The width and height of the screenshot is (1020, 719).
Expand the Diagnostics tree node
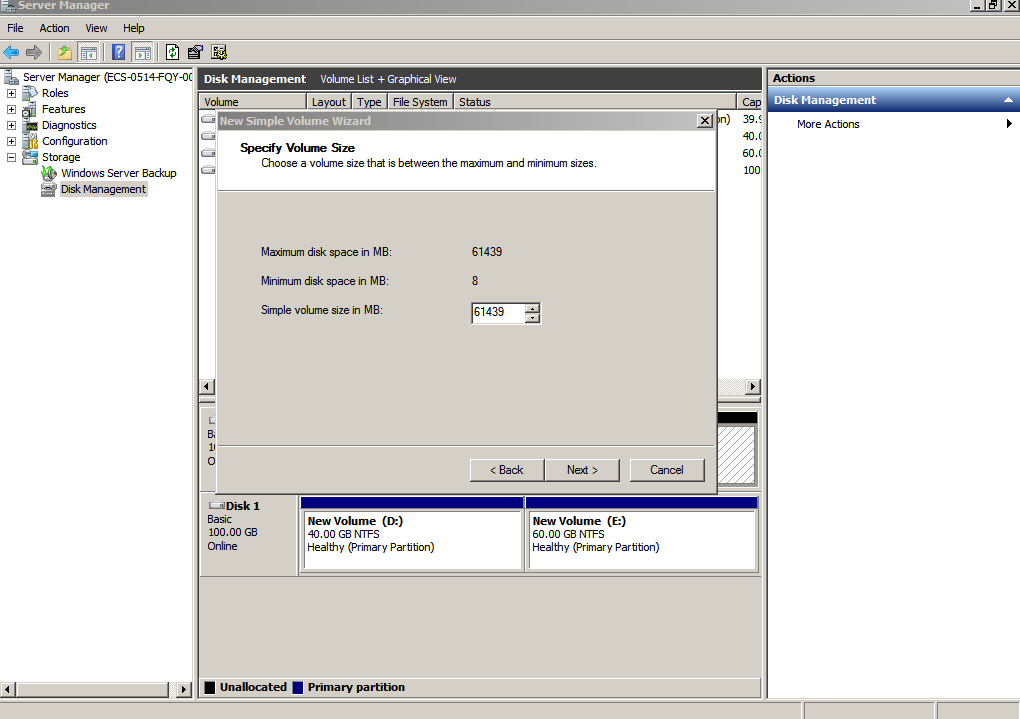[x=11, y=125]
